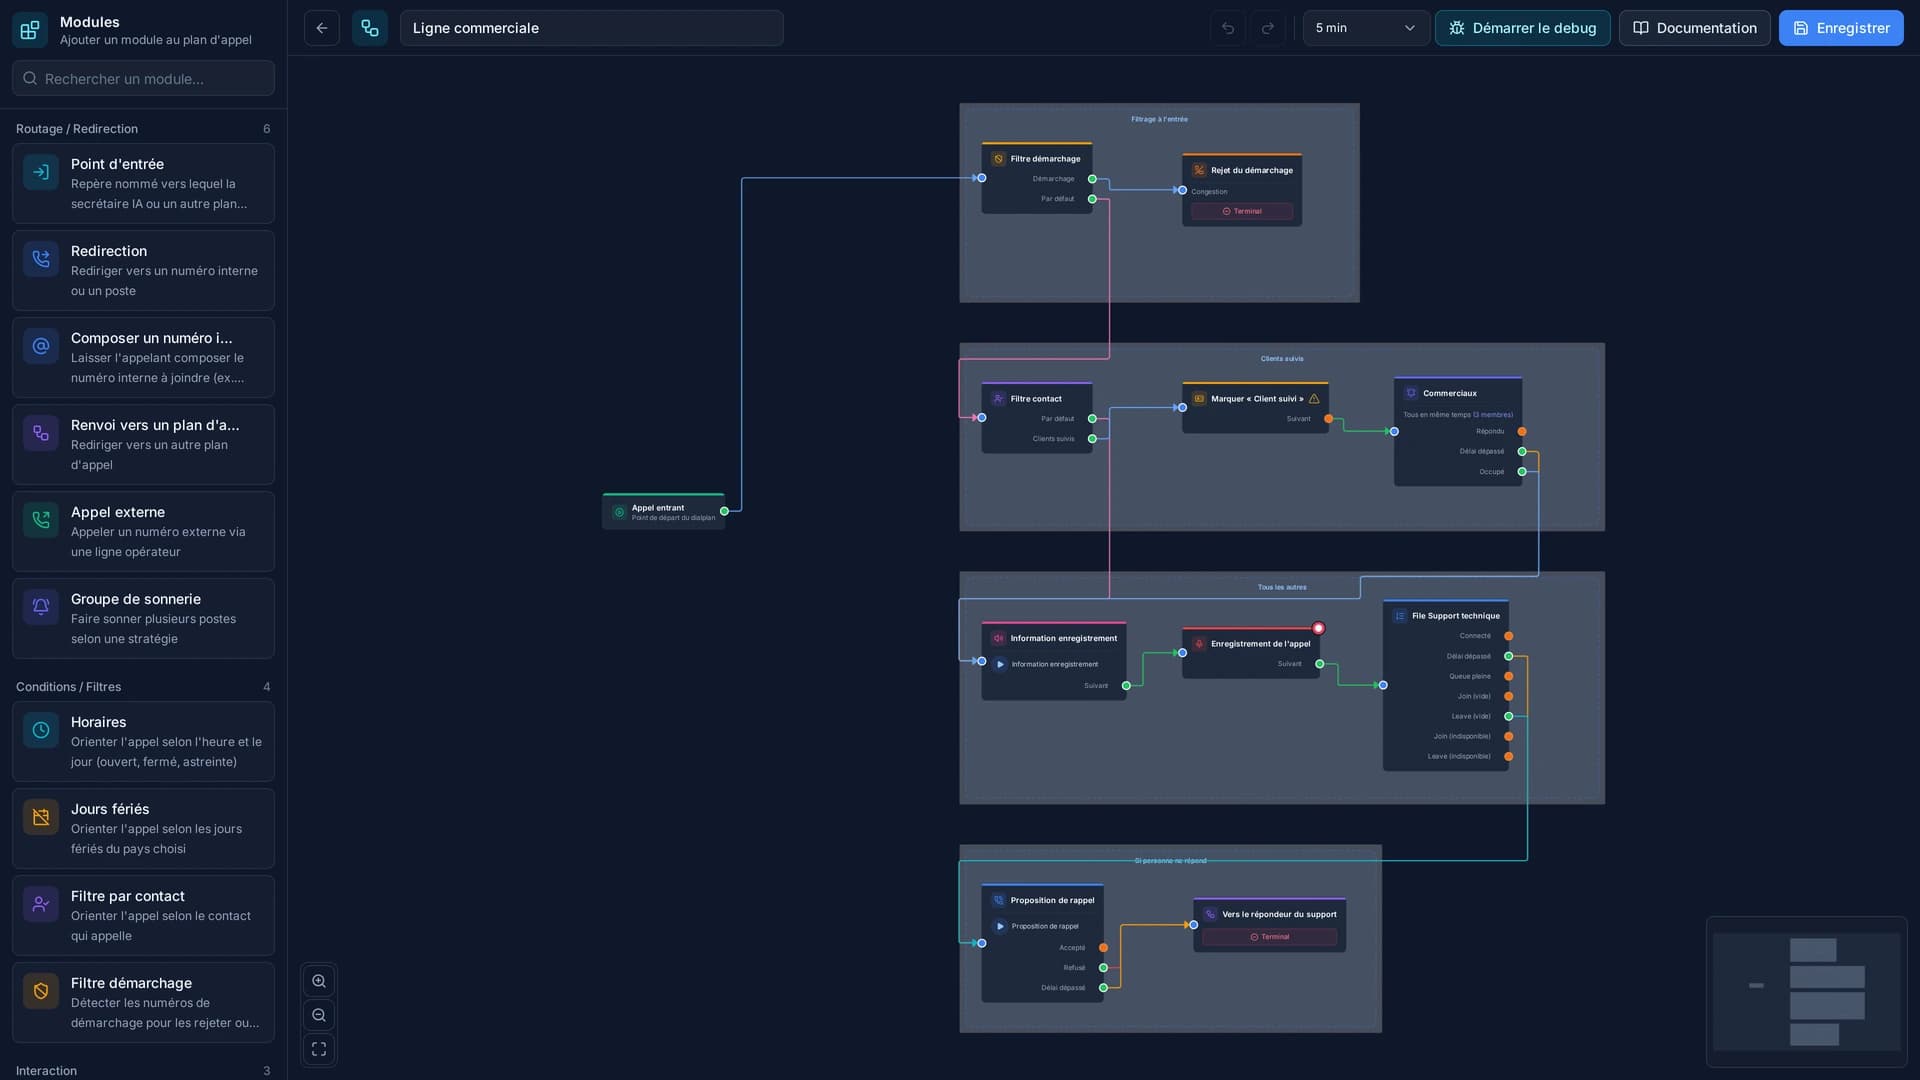Click the red recording badge on Enregistrement de l'appel
The width and height of the screenshot is (1920, 1080).
point(1318,628)
